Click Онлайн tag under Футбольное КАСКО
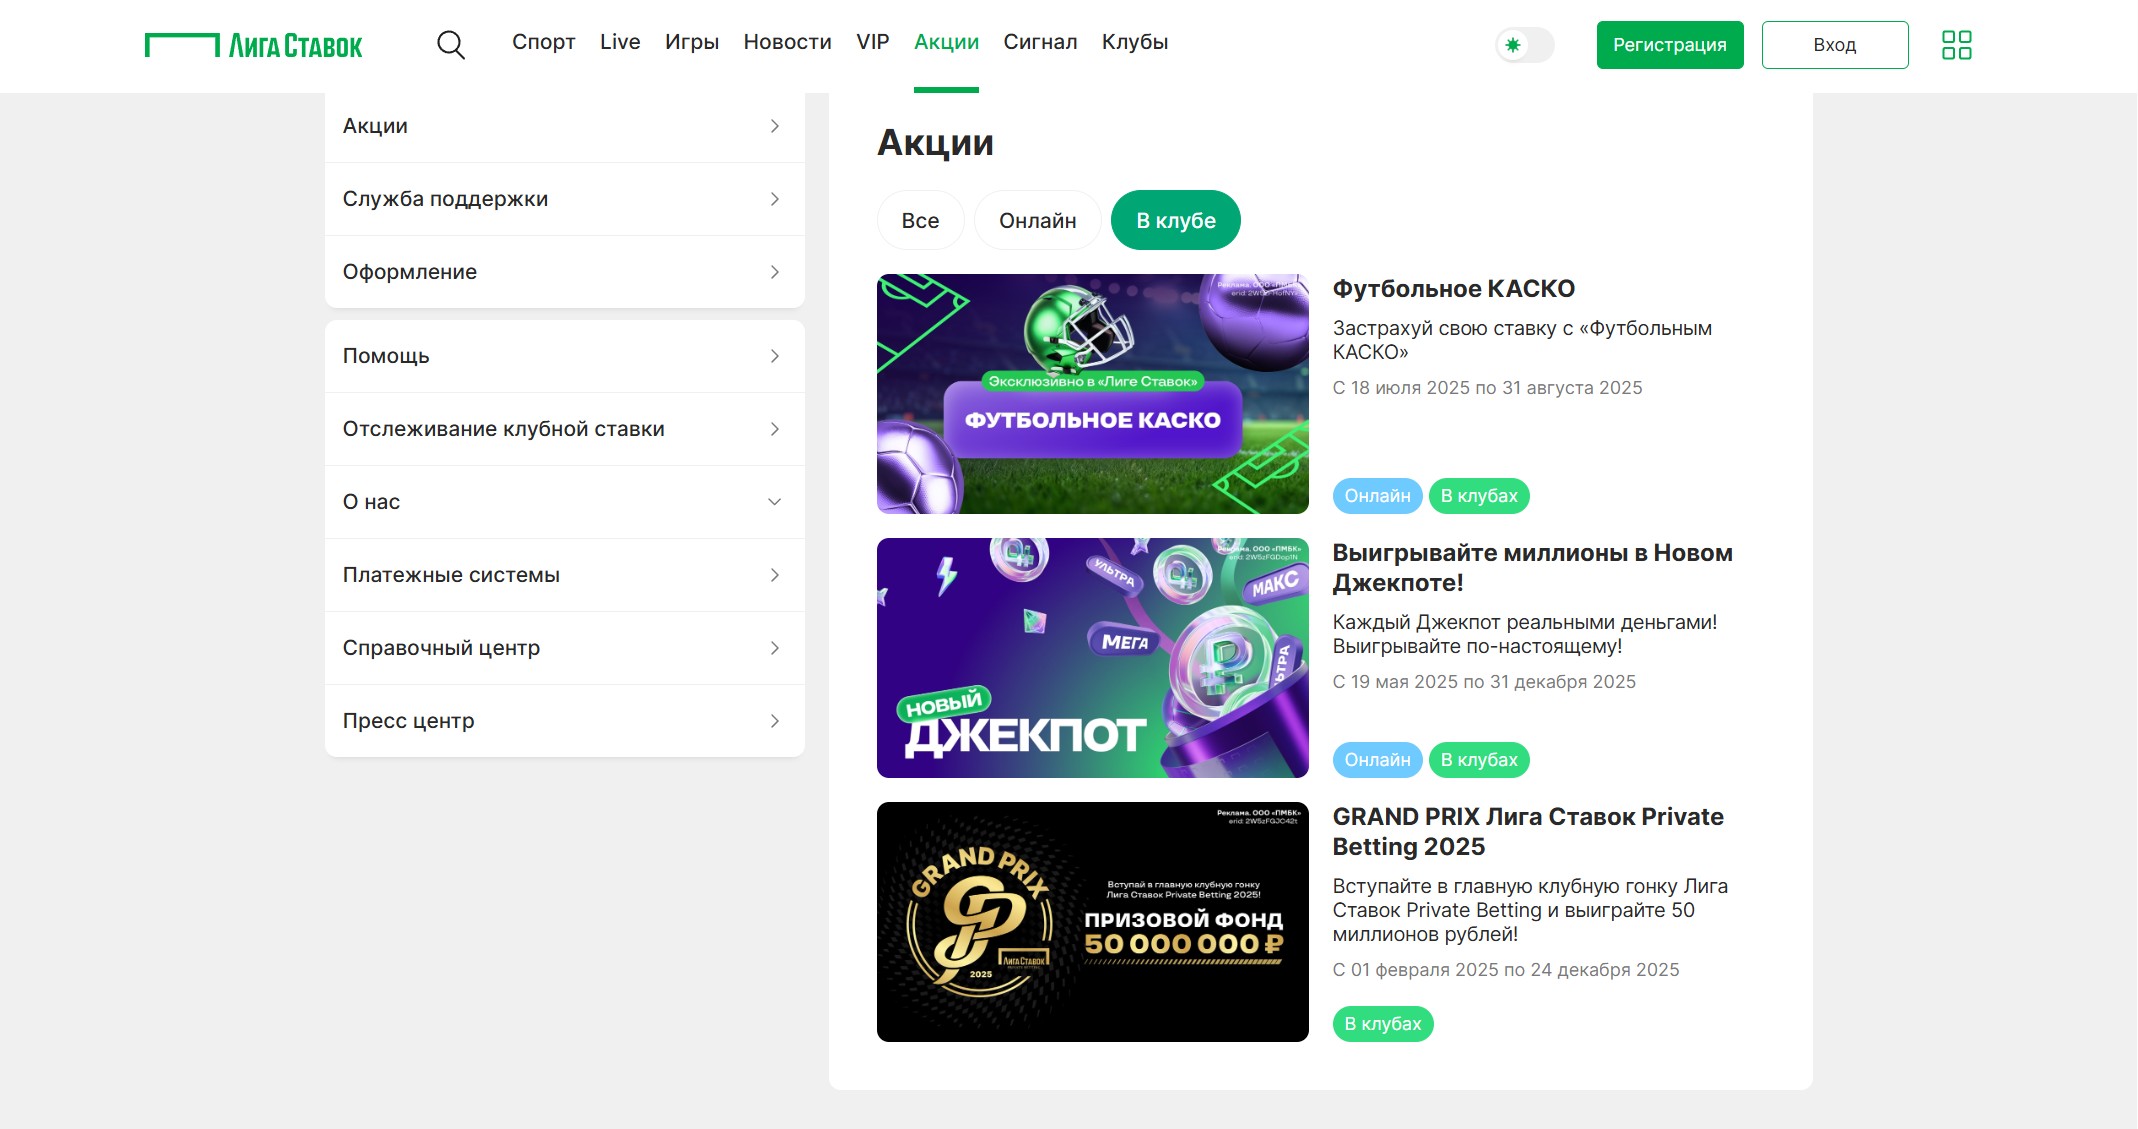 pos(1376,496)
